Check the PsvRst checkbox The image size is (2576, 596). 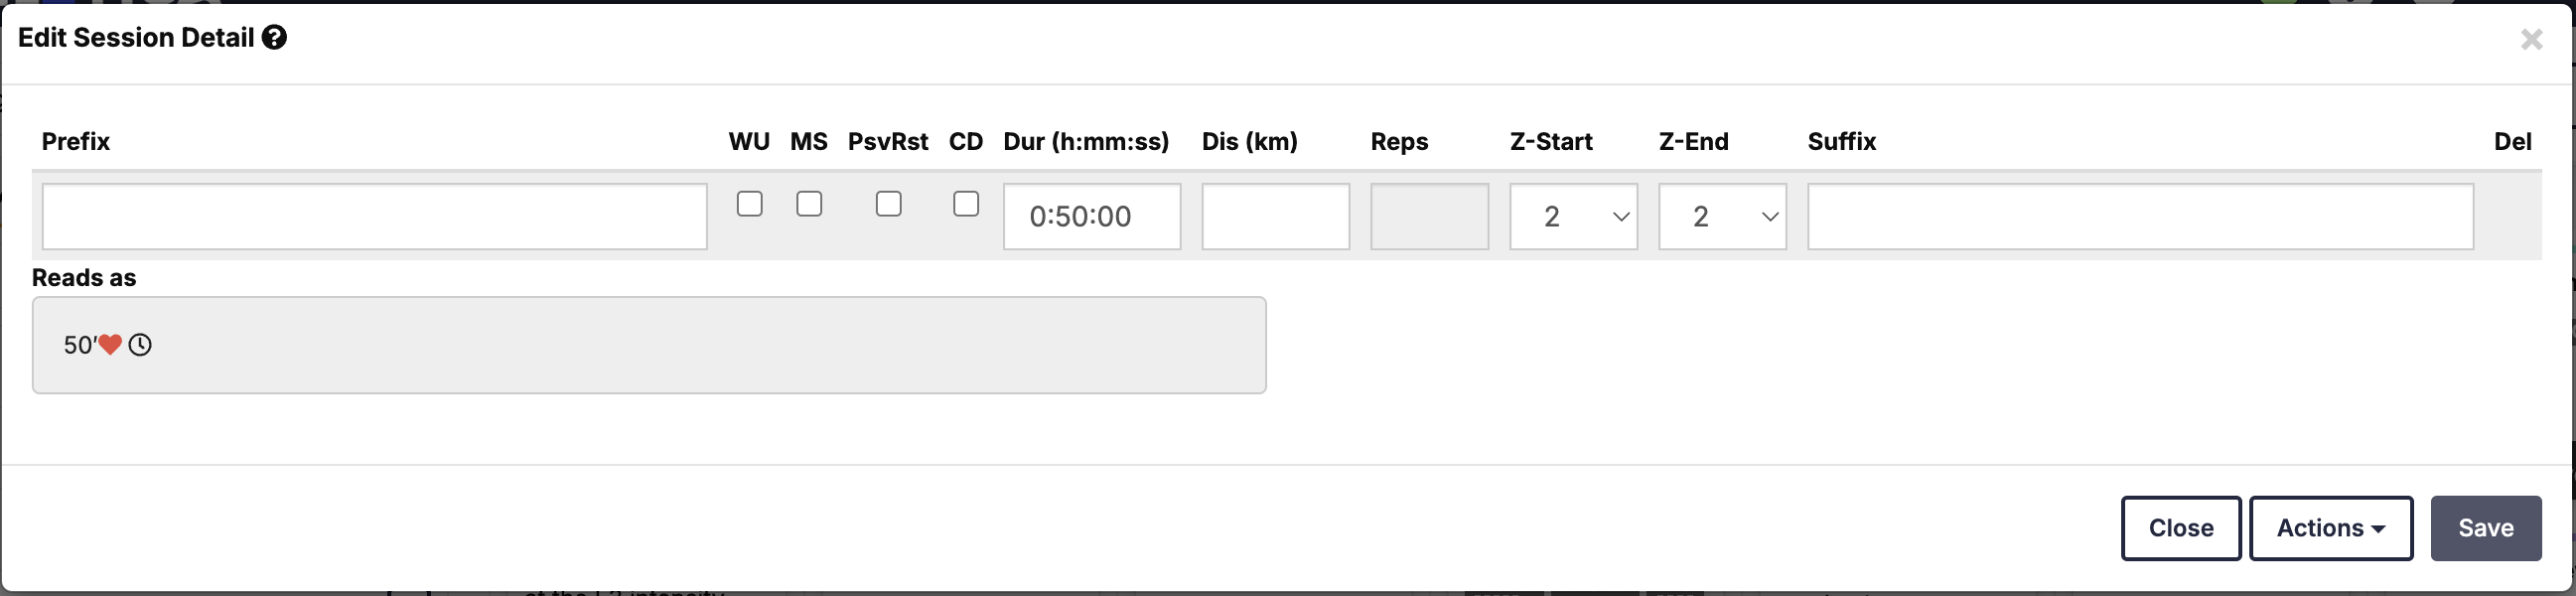coord(888,204)
